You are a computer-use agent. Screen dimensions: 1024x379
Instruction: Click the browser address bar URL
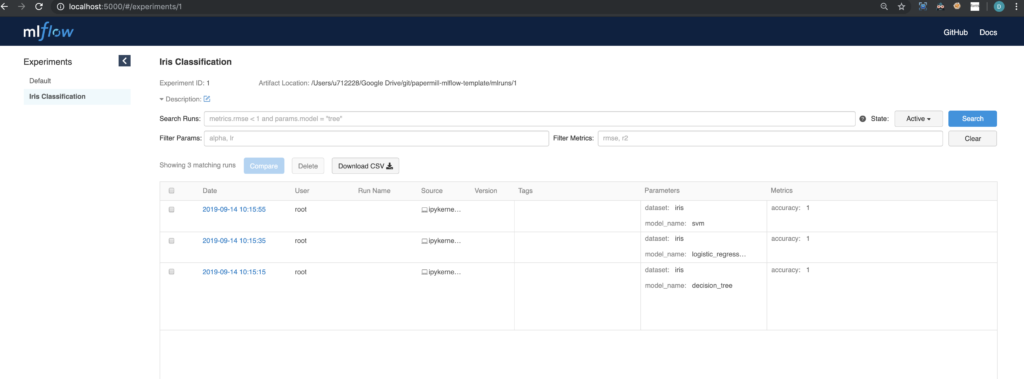(125, 6)
